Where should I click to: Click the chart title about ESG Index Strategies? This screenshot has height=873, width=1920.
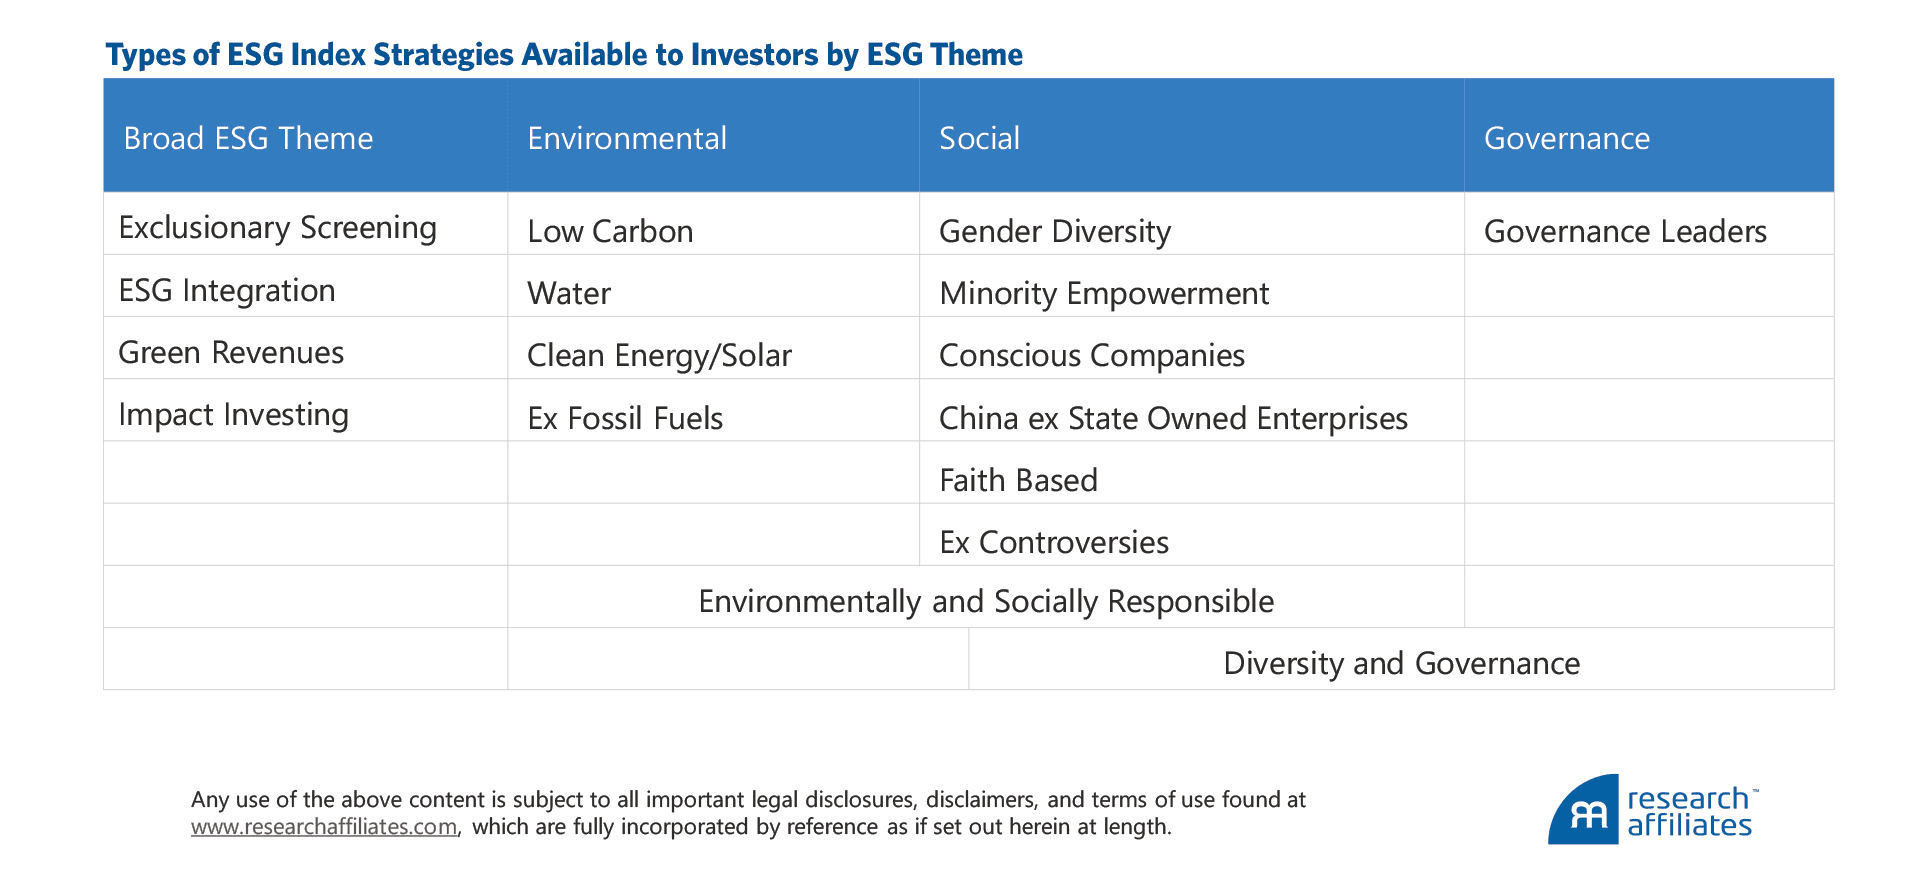[564, 55]
